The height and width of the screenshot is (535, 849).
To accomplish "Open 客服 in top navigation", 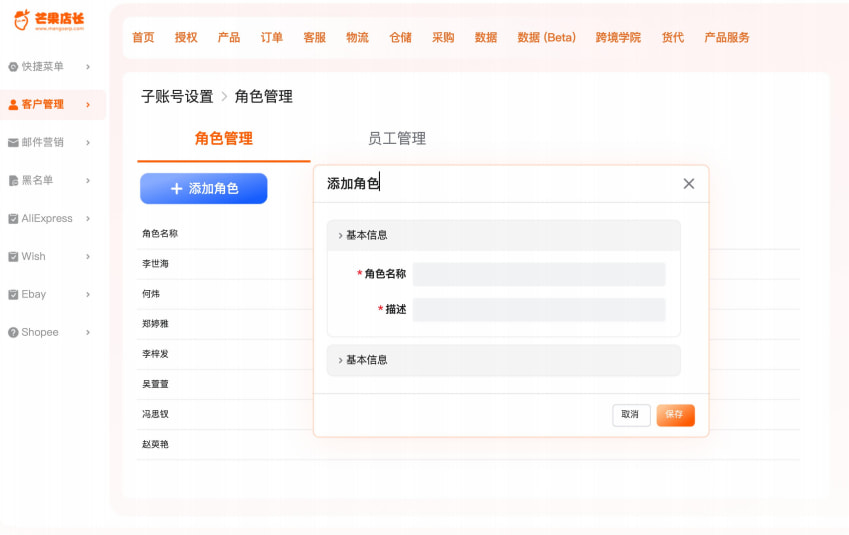I will [315, 37].
